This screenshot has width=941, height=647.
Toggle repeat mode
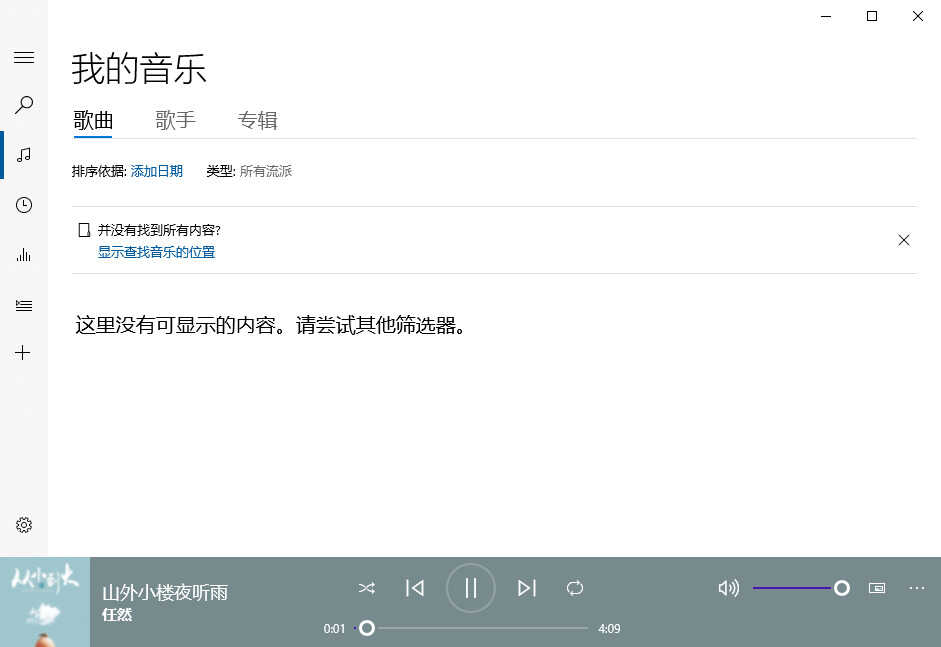[575, 588]
